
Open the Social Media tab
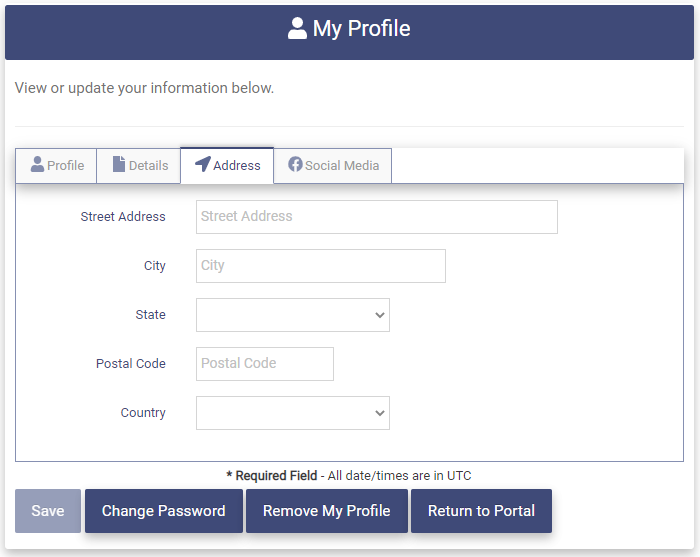(334, 166)
